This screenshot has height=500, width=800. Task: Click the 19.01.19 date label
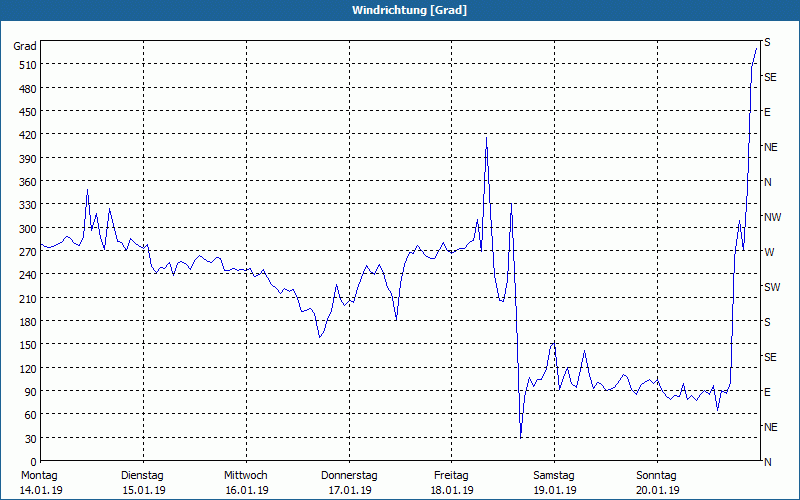[x=555, y=490]
